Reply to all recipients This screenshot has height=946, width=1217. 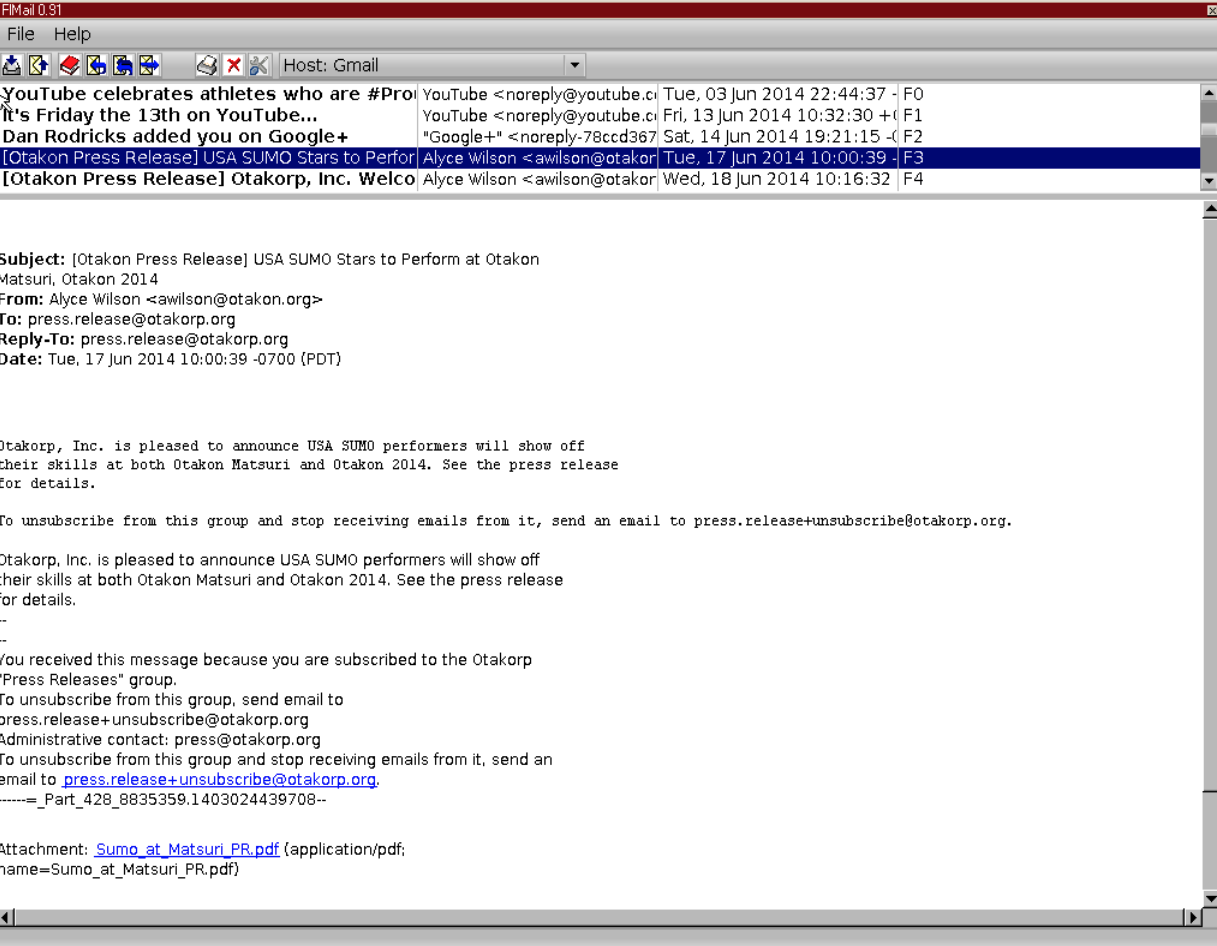[x=124, y=64]
